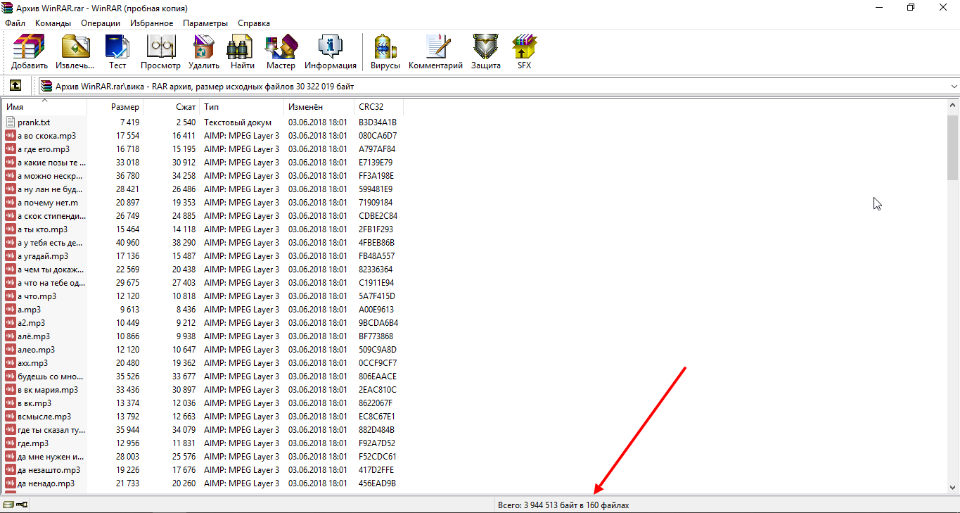The width and height of the screenshot is (960, 513).
Task: Click the disk icon in status bar
Action: pos(9,505)
